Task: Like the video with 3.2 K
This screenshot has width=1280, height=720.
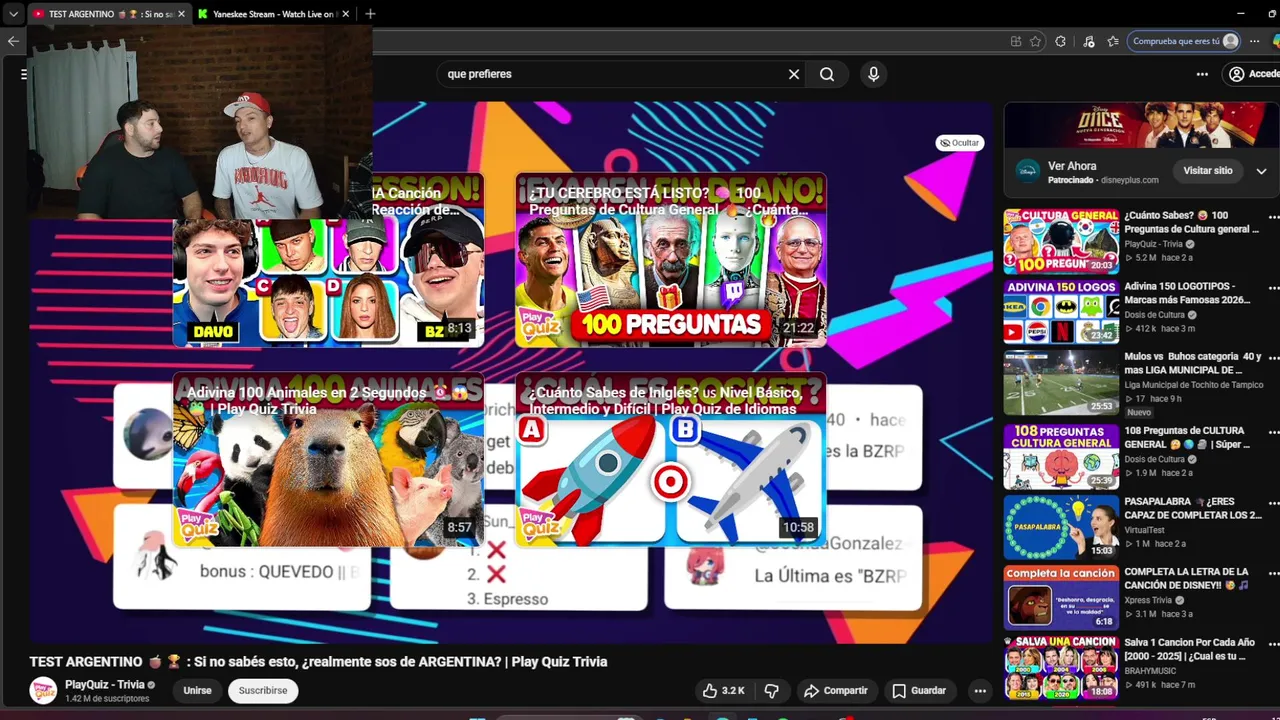Action: tap(724, 690)
